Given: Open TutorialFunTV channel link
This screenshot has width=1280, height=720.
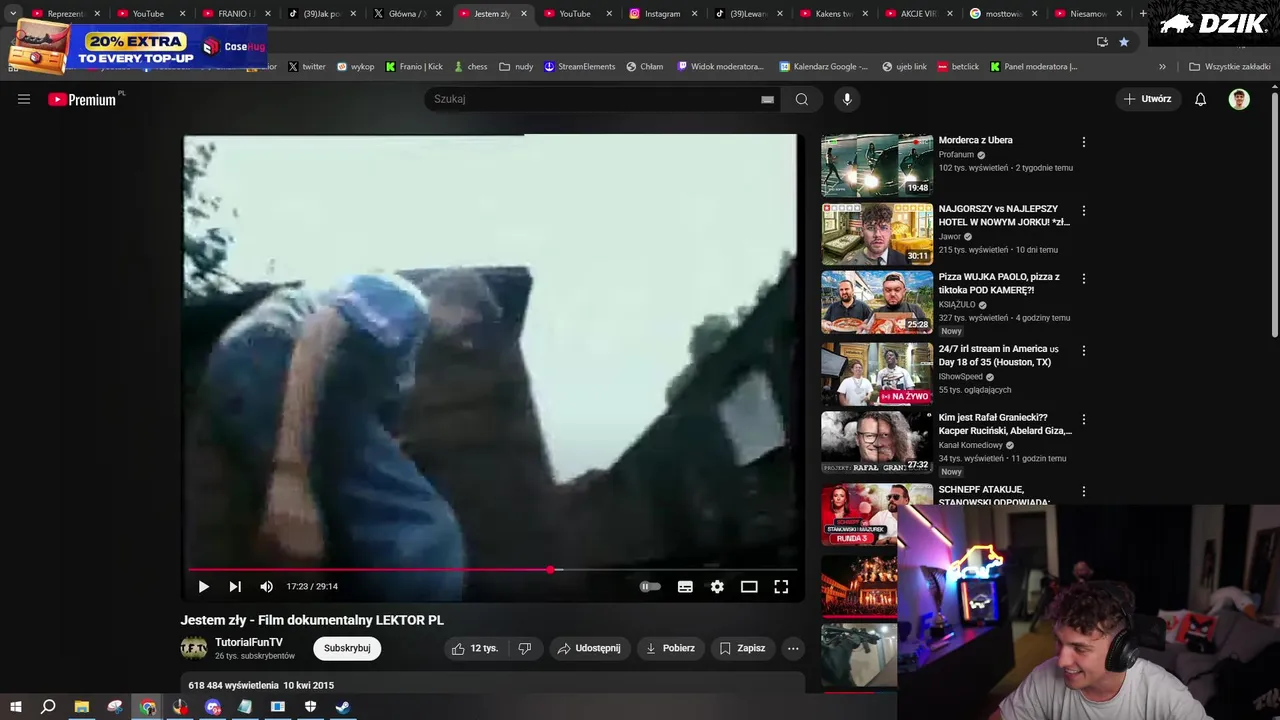Looking at the screenshot, I should tap(249, 642).
